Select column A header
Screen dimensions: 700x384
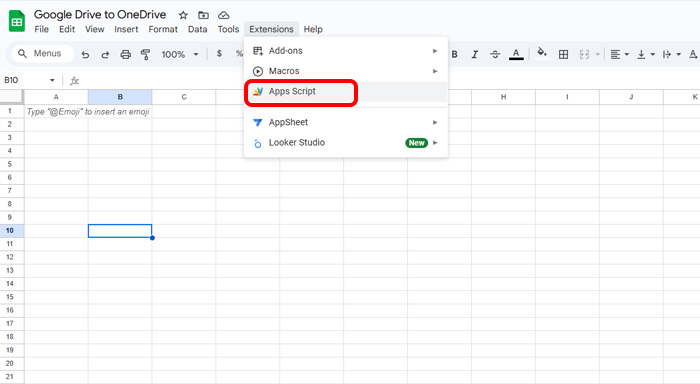[56, 97]
